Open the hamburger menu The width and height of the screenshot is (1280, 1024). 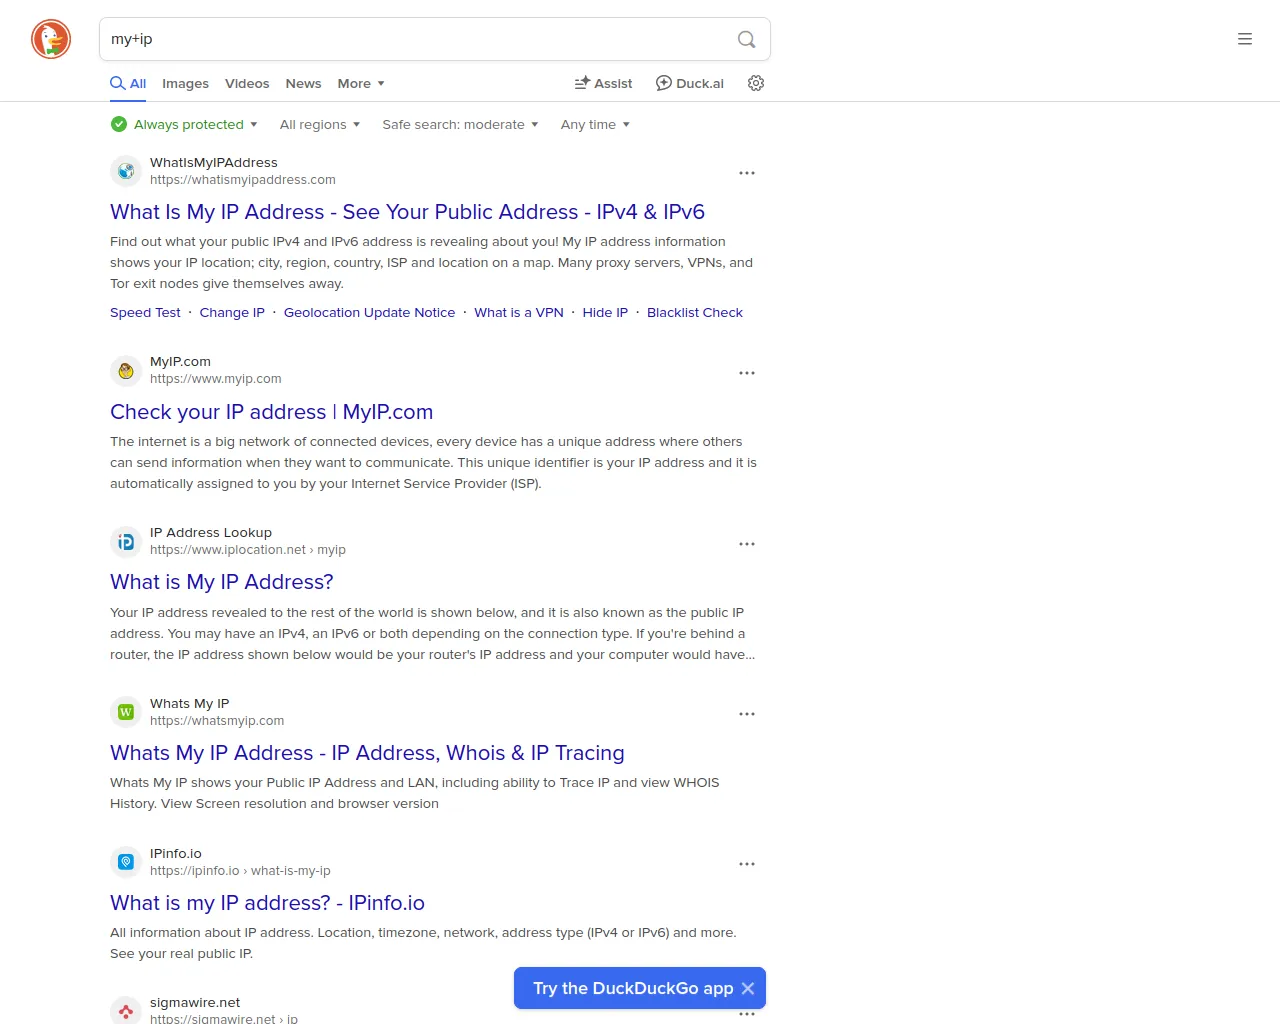tap(1245, 39)
